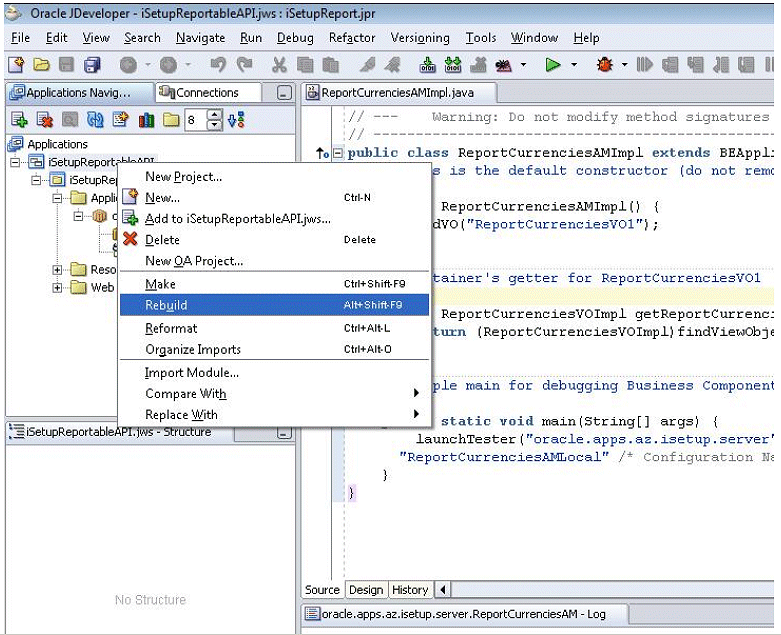
Task: Open the File menu
Action: tap(20, 38)
